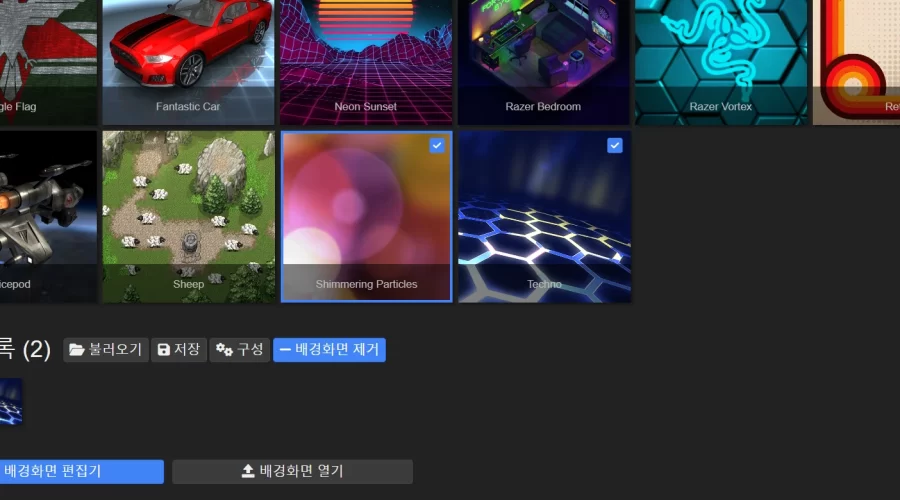
Task: Open the 구성 configure button
Action: click(x=239, y=350)
